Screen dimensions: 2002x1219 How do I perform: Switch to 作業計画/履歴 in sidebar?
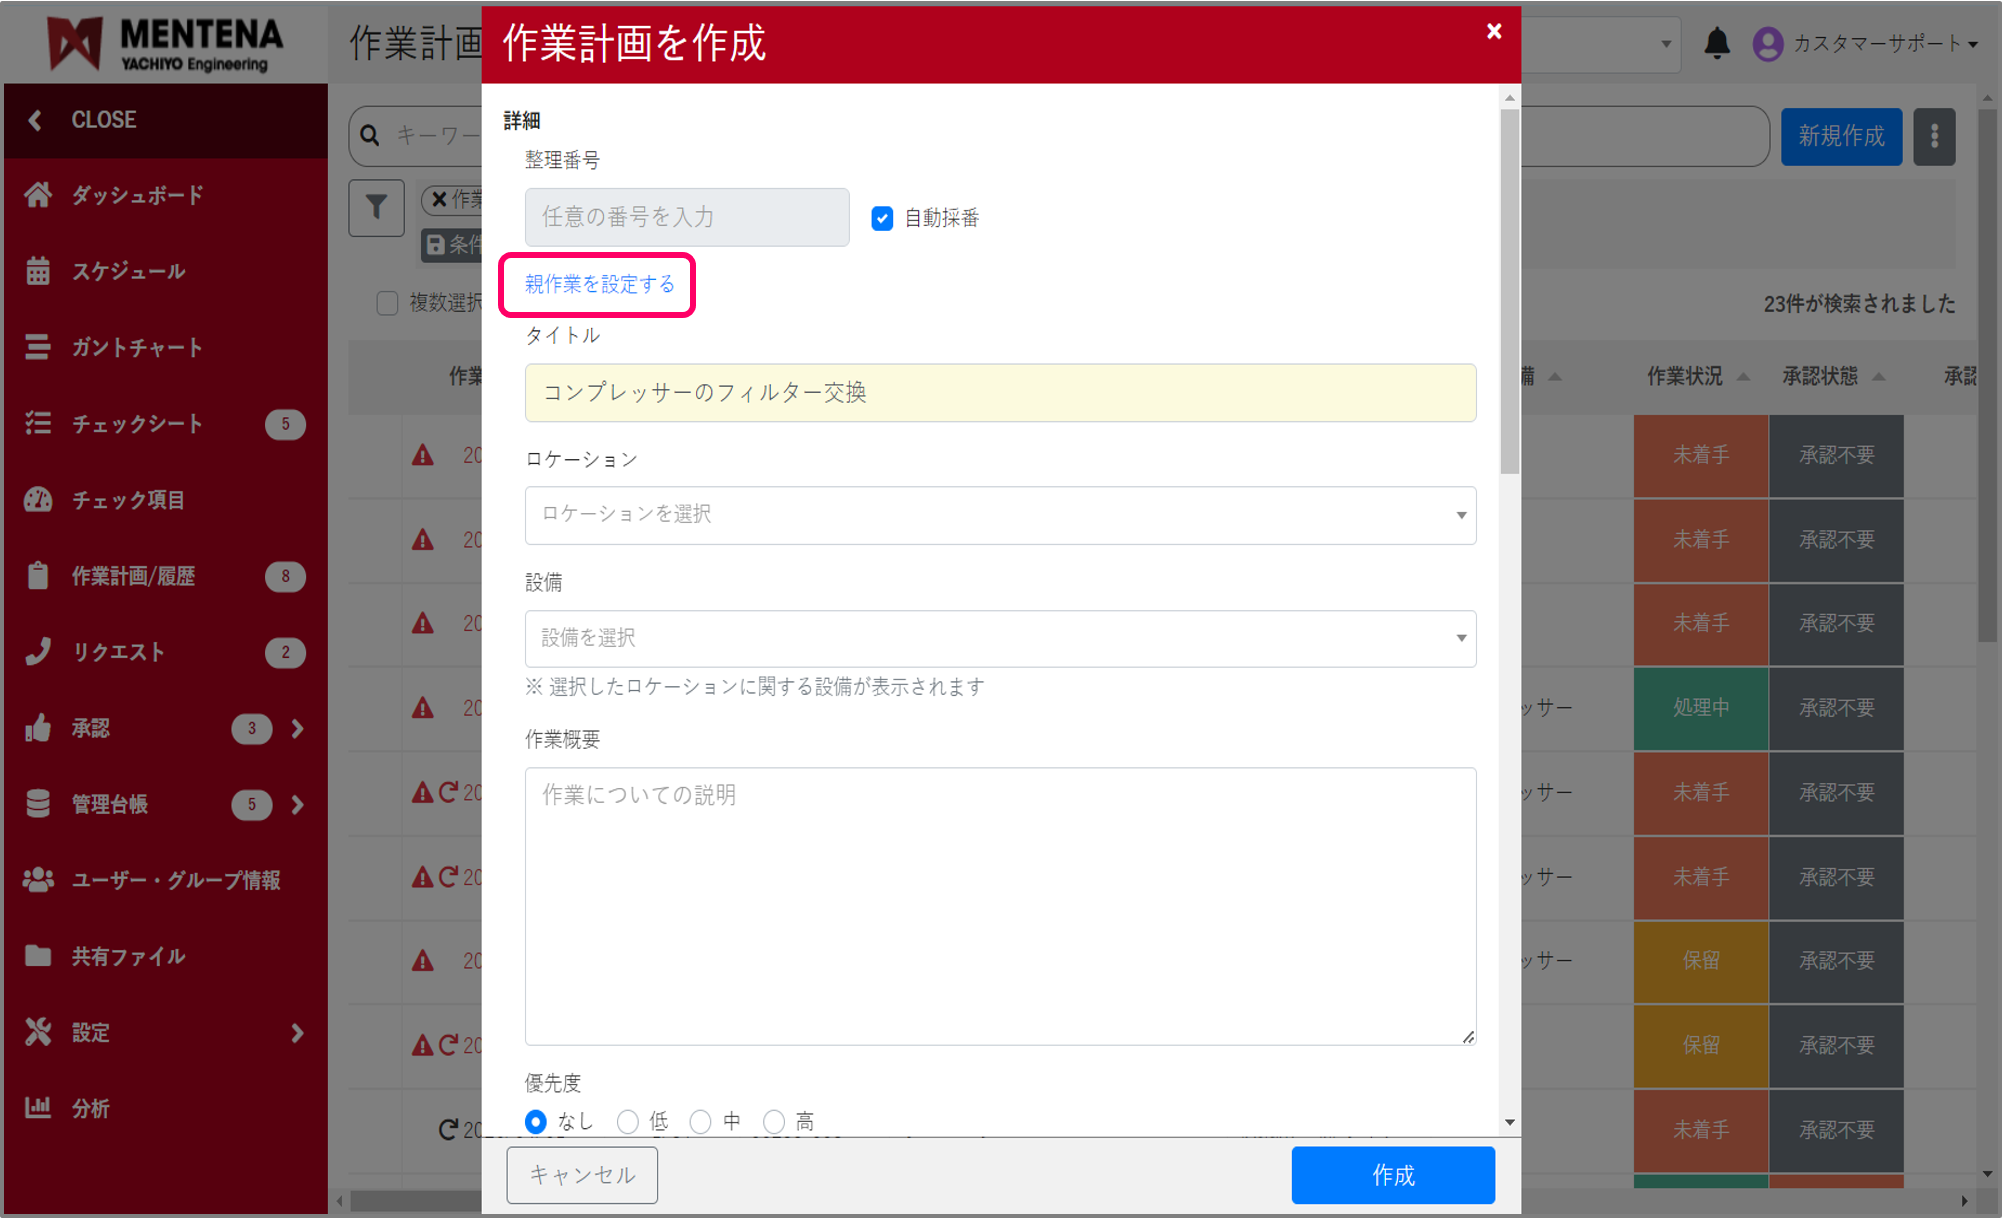(38, 576)
